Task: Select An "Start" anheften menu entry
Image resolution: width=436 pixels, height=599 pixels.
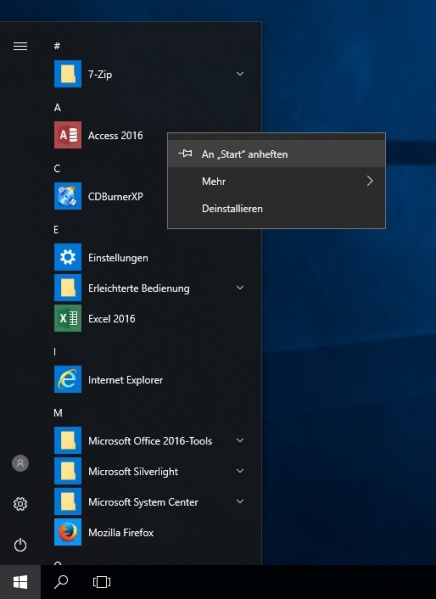Action: [x=276, y=154]
